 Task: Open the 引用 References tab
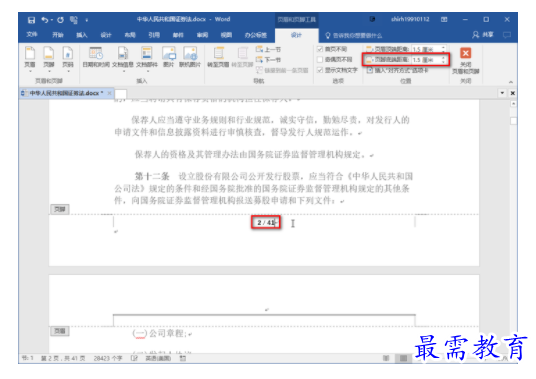click(154, 35)
